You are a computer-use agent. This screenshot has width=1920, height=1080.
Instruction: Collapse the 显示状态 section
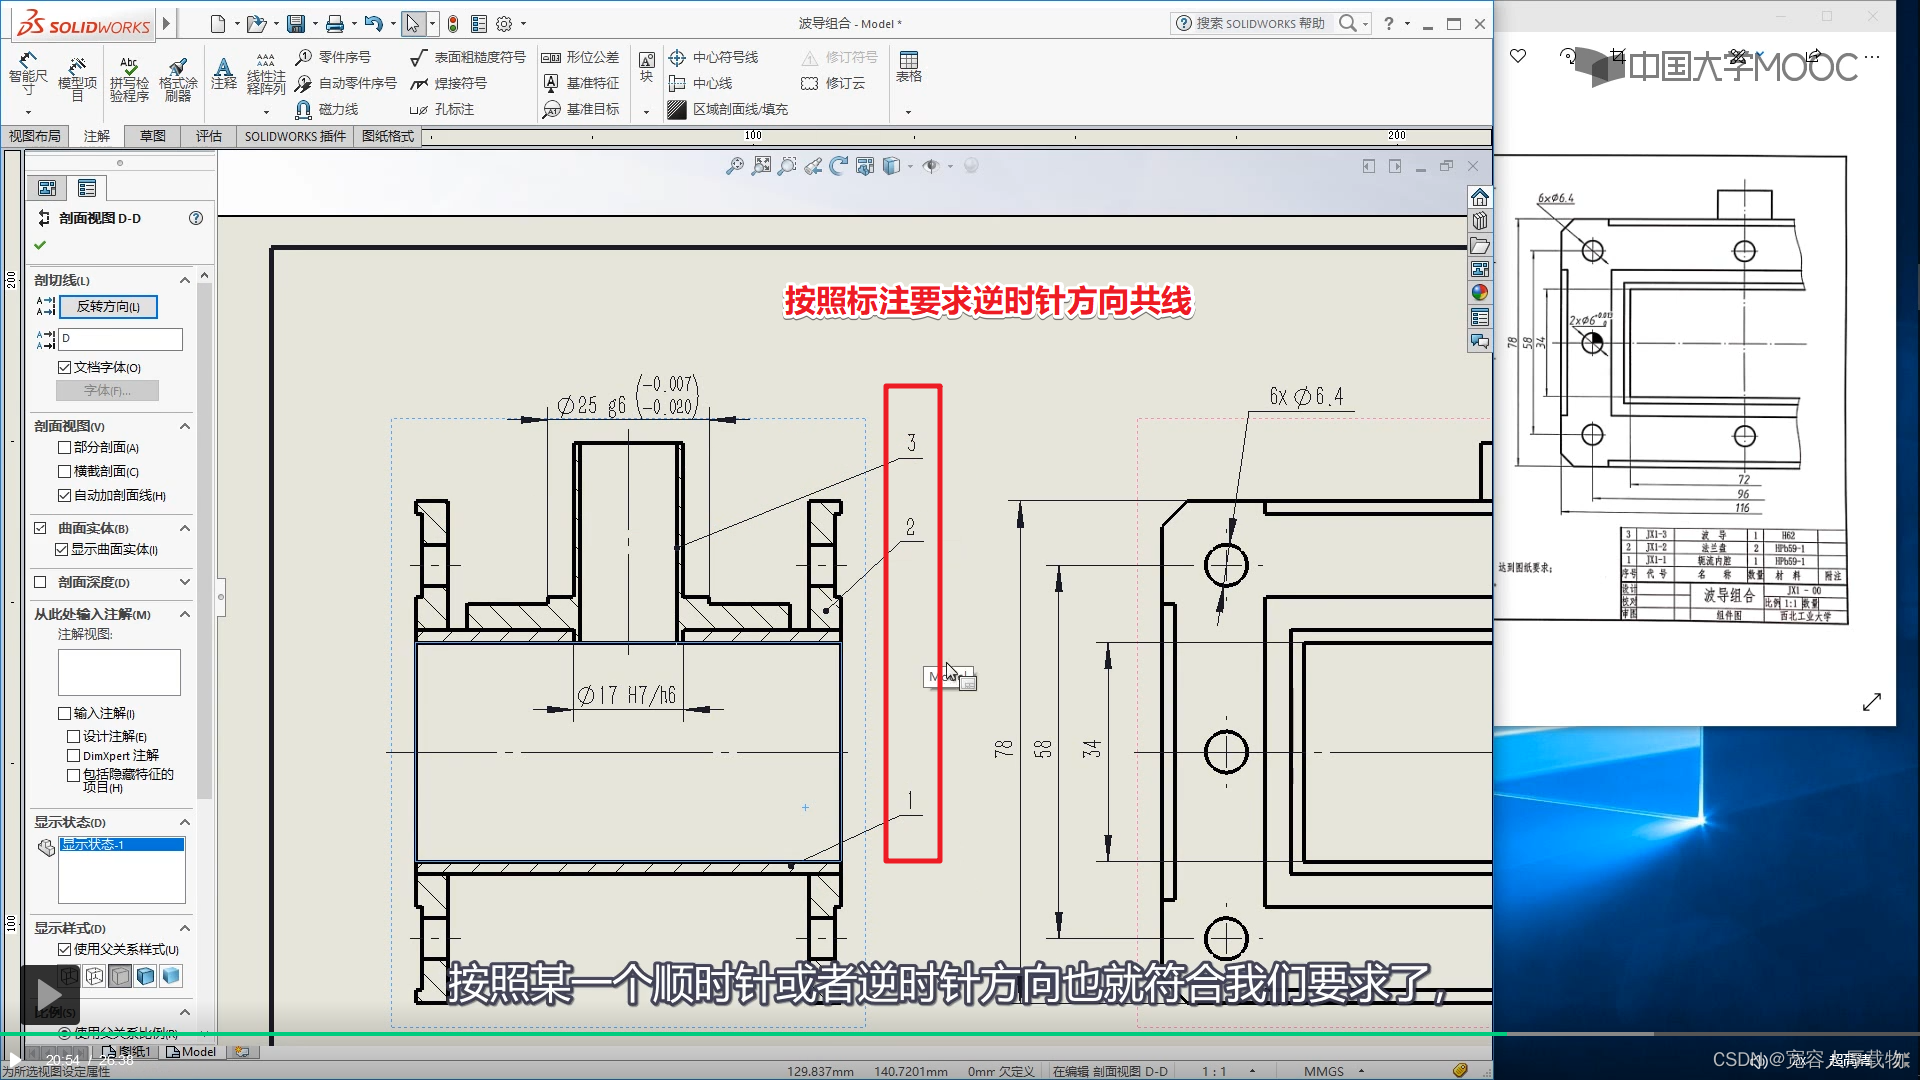185,822
